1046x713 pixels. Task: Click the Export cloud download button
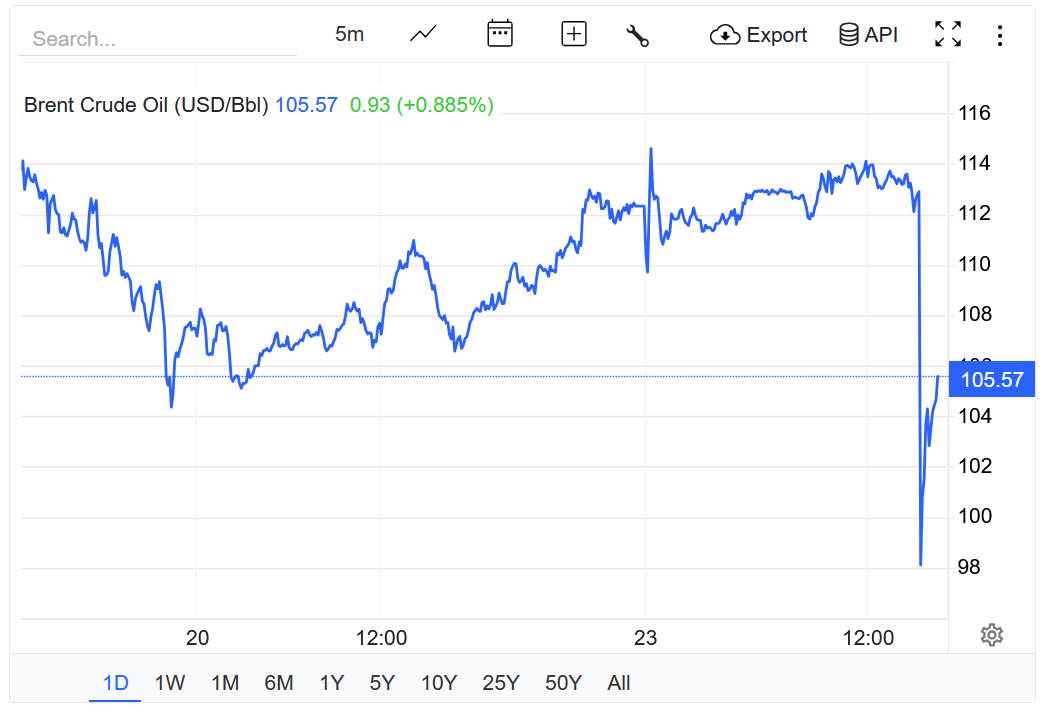[758, 35]
